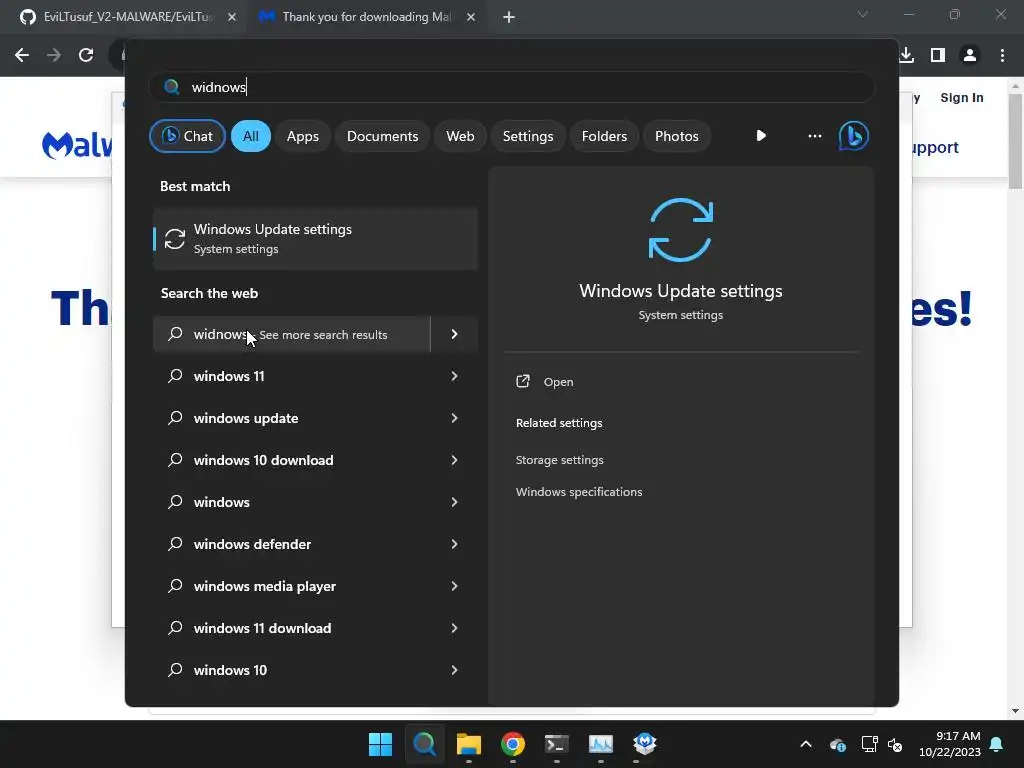
Task: Expand the windows 11 suggestion arrow
Action: pyautogui.click(x=455, y=376)
